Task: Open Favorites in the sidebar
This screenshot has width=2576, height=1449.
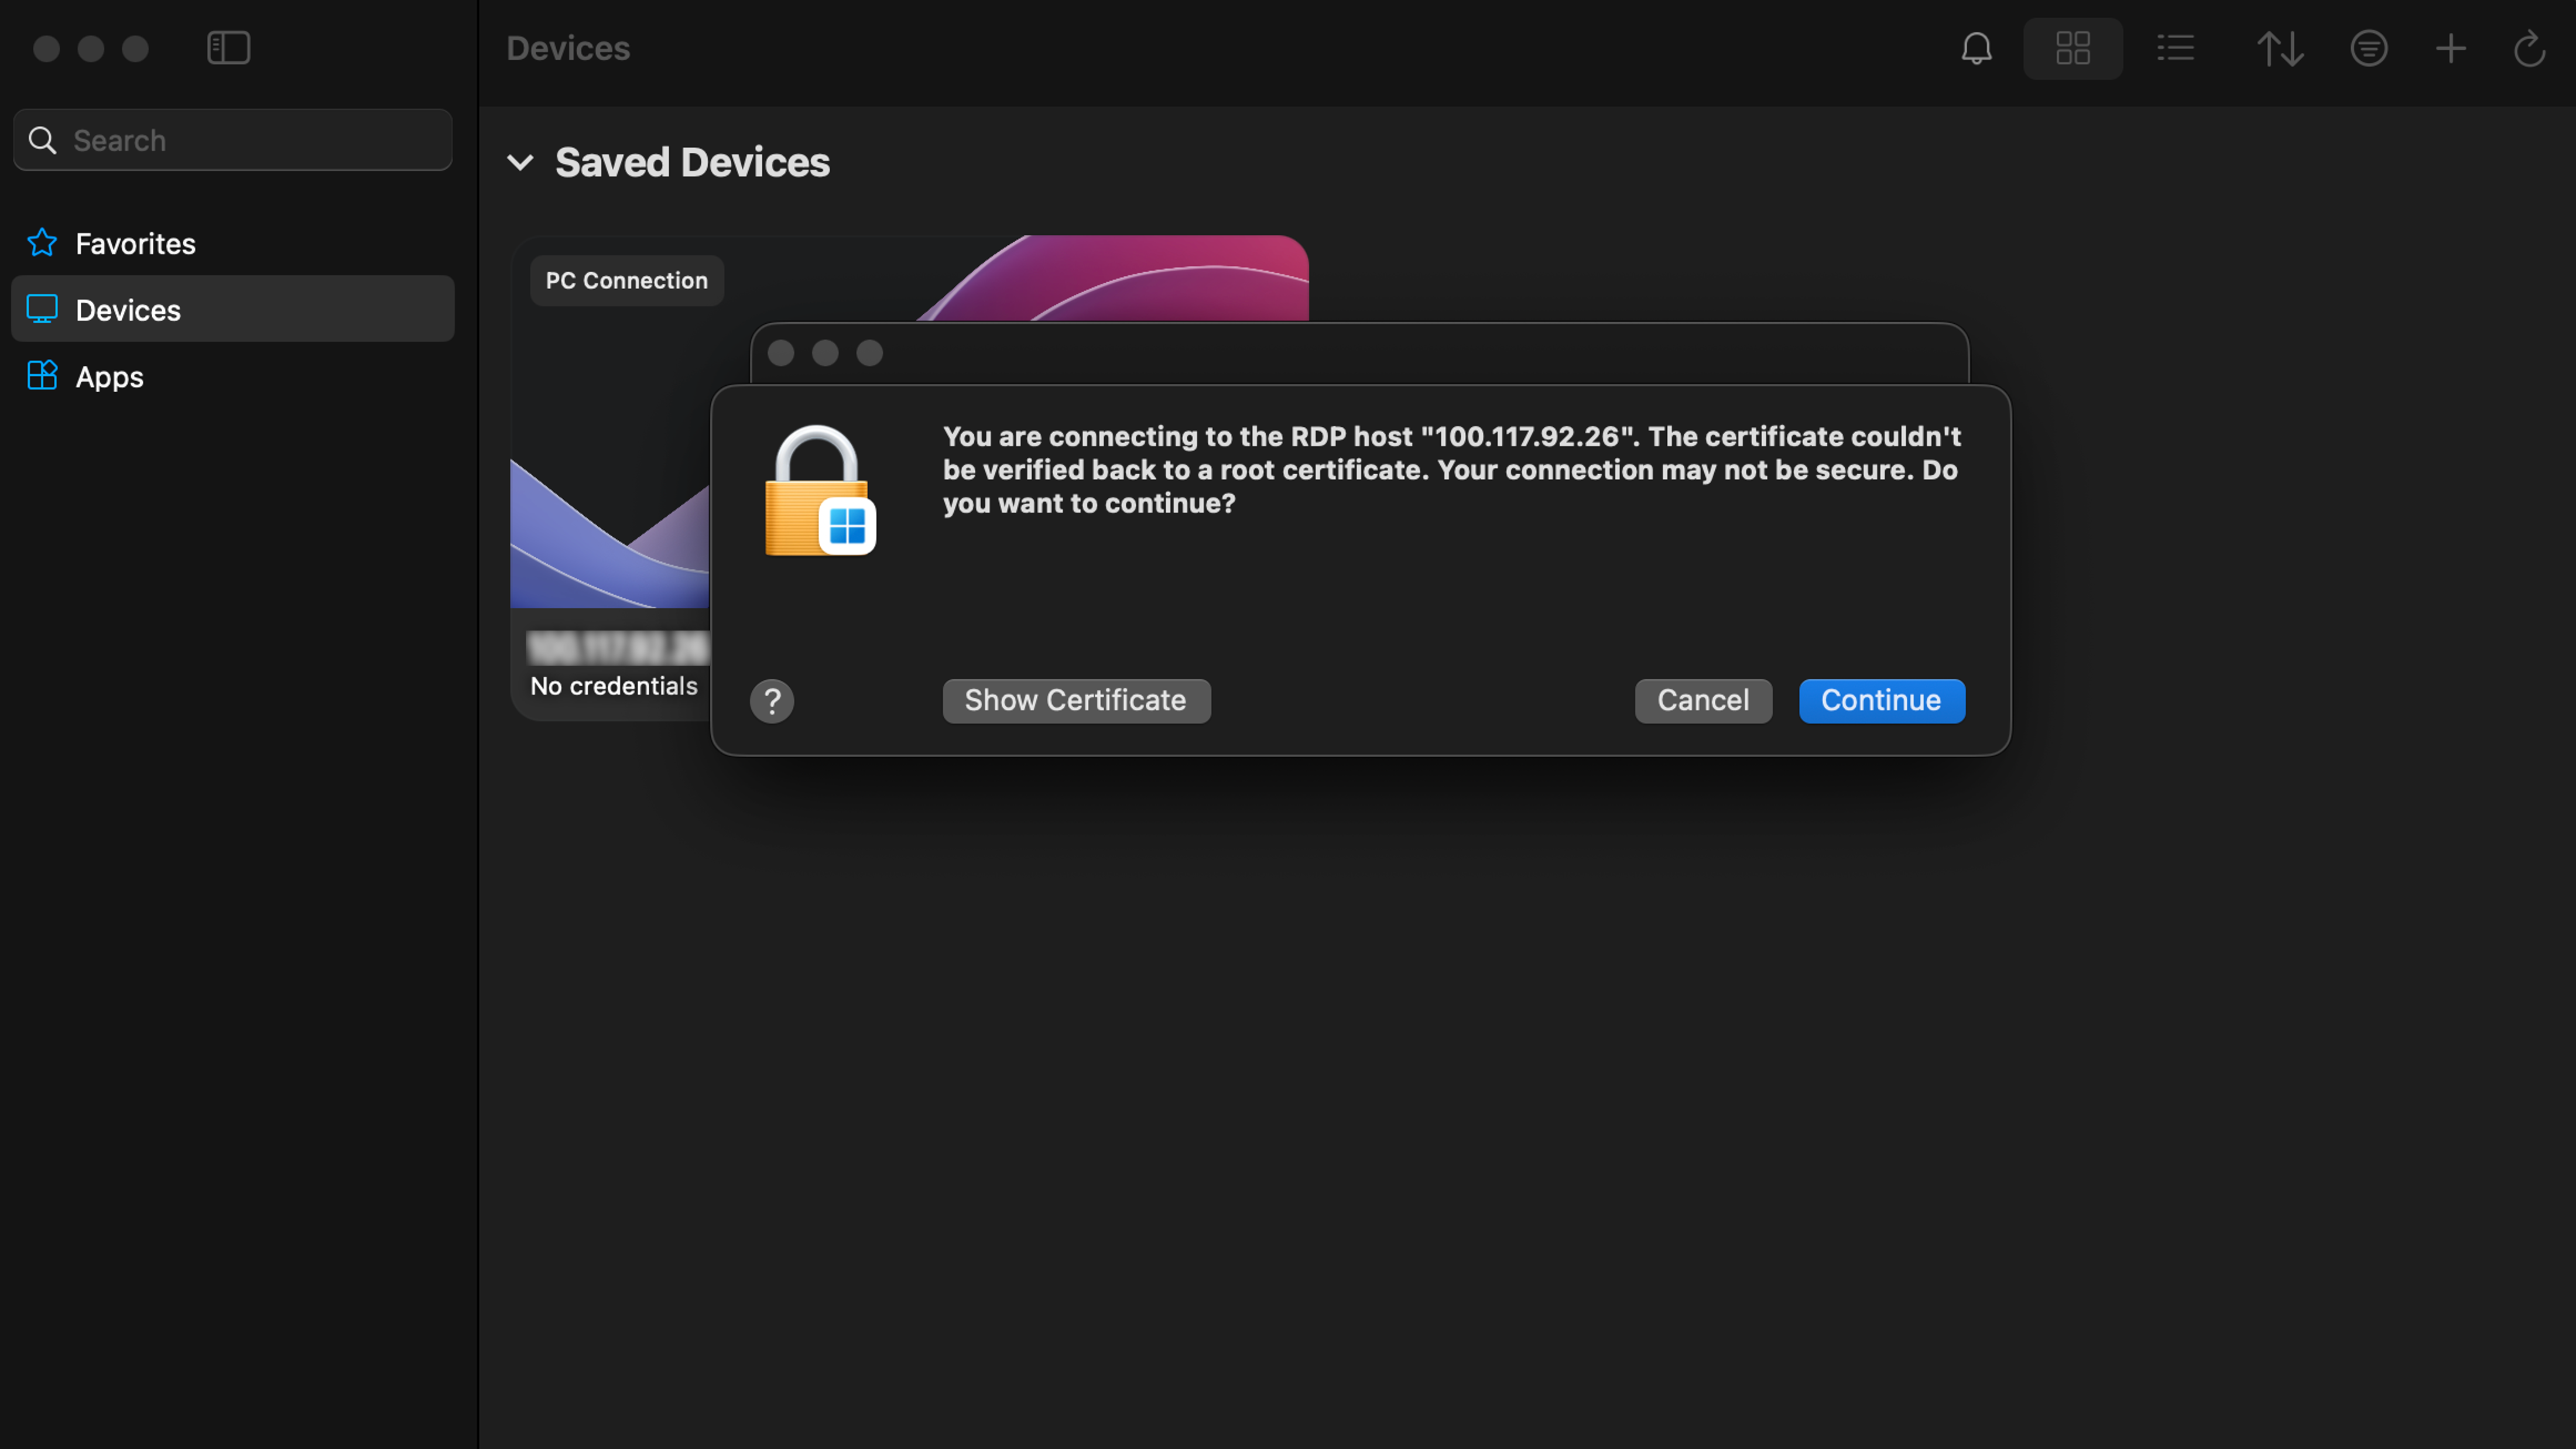Action: coord(135,243)
